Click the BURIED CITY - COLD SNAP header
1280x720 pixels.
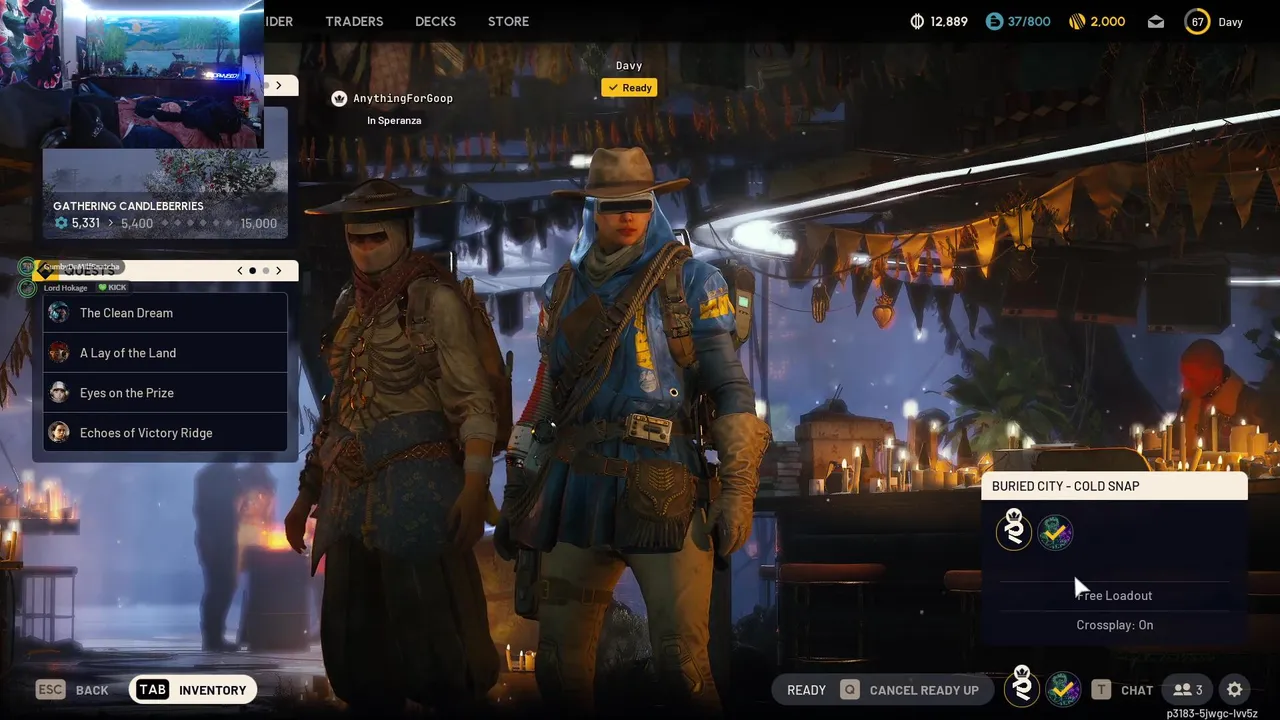(1114, 486)
